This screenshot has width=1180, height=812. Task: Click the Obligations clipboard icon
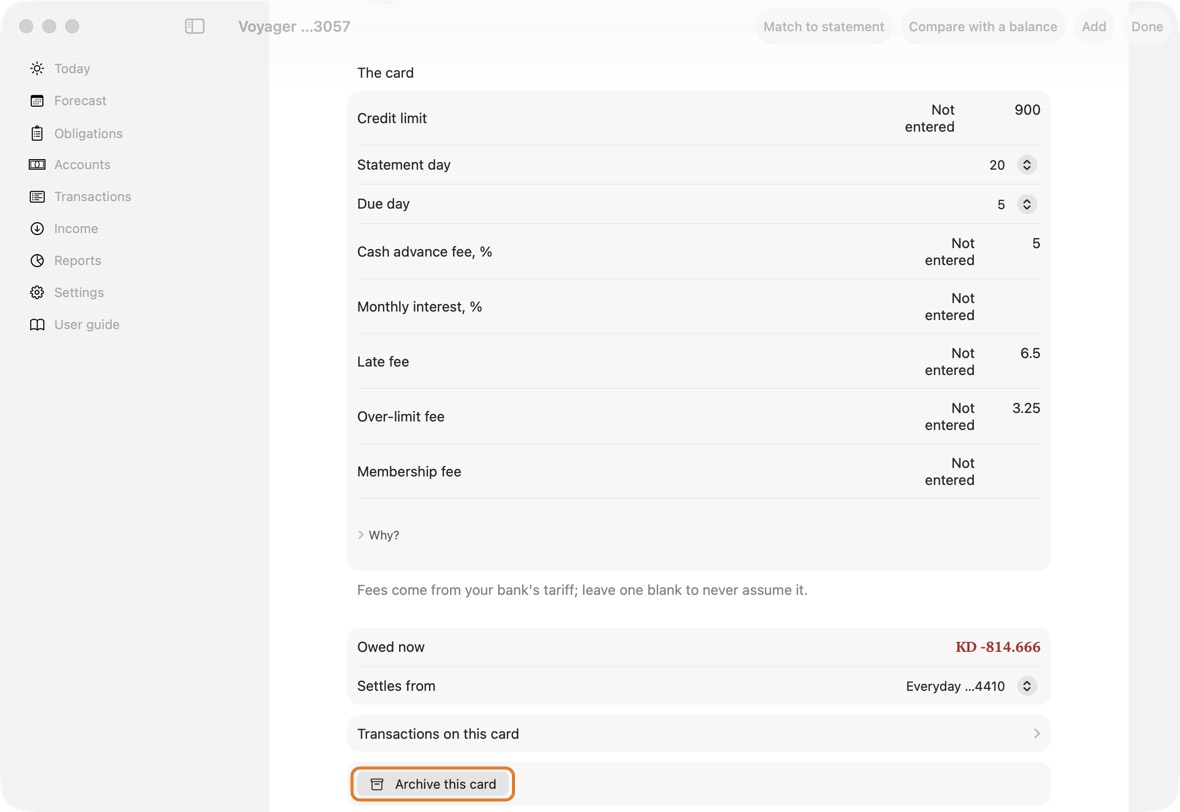point(37,133)
